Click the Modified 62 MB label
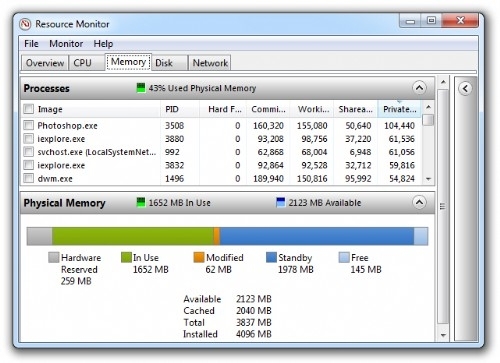Screen dimensions: 500x363 click(x=224, y=263)
